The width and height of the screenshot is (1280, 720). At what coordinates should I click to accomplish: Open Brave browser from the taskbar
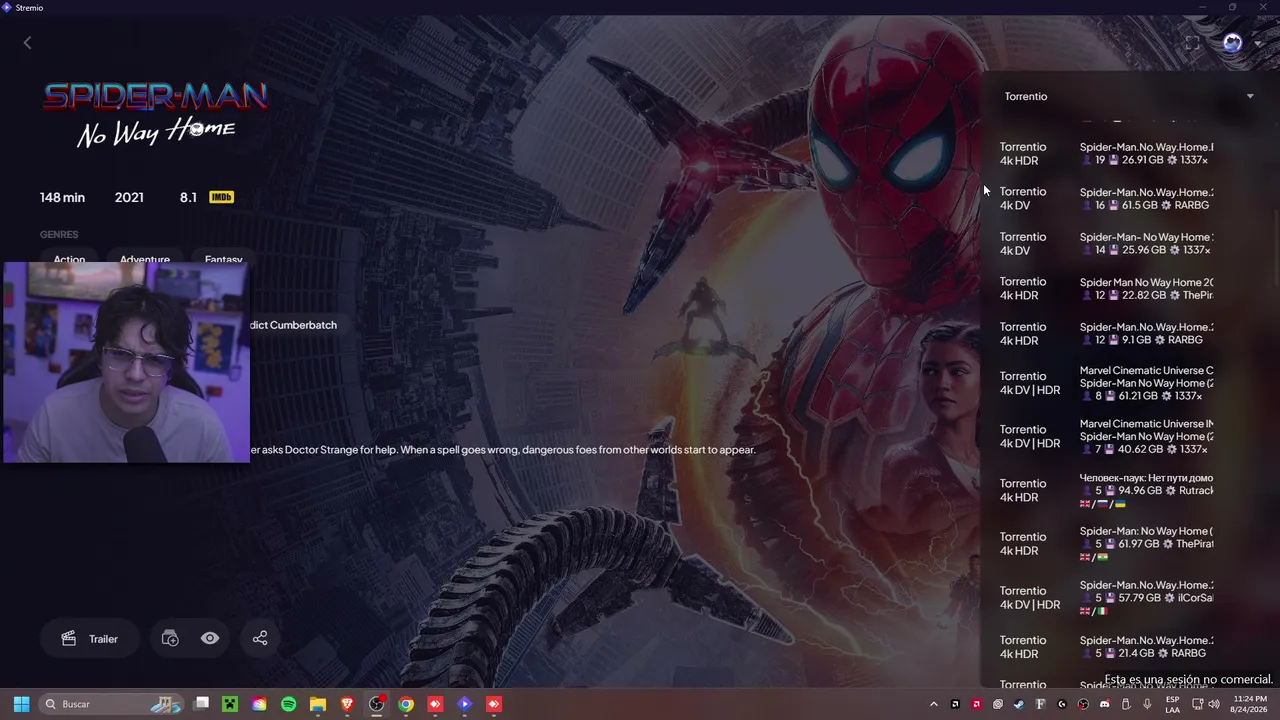click(347, 704)
